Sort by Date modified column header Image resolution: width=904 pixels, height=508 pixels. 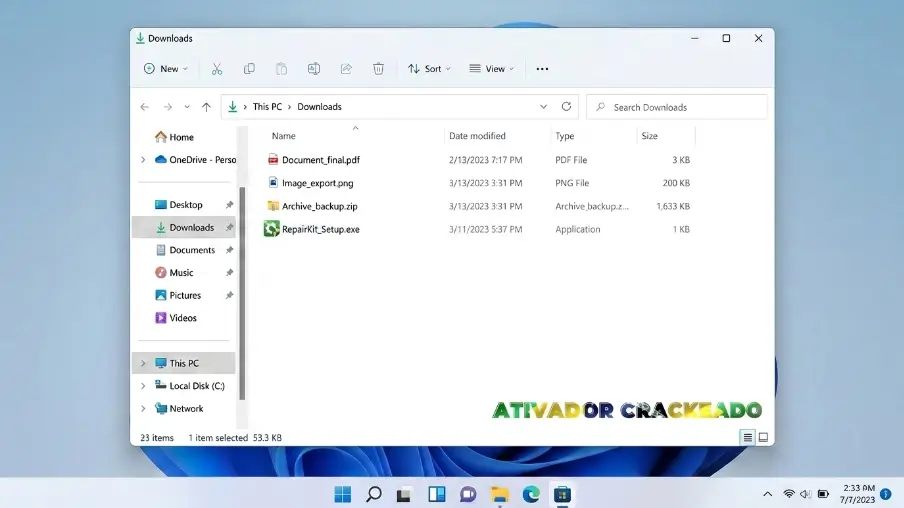point(477,136)
